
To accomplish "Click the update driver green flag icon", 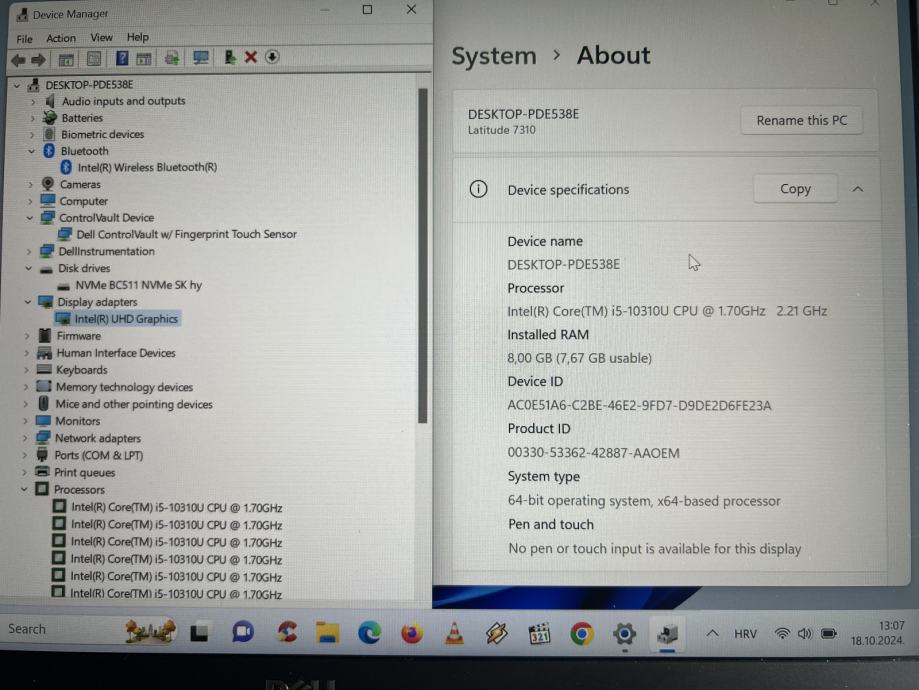I will [x=230, y=57].
